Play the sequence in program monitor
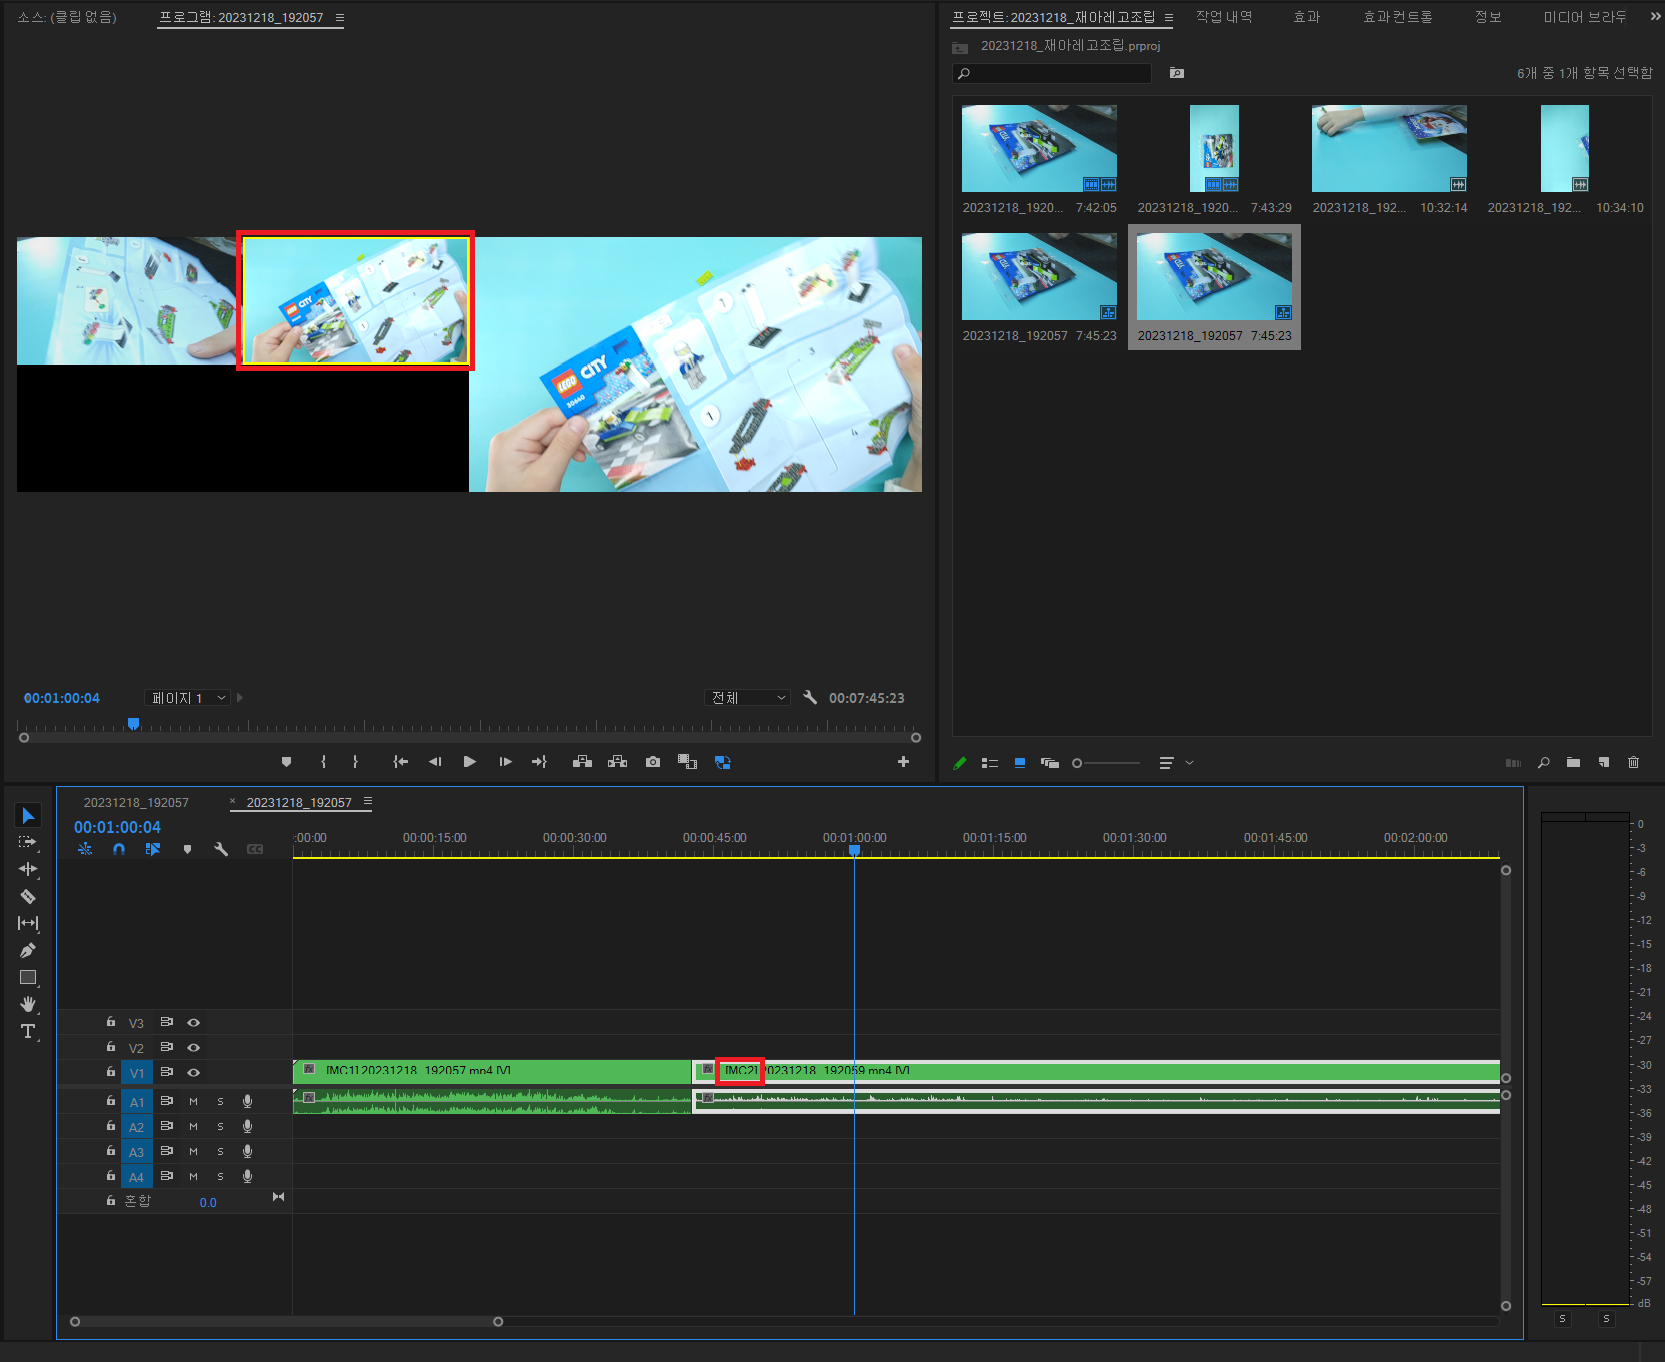The width and height of the screenshot is (1665, 1362). [x=470, y=762]
